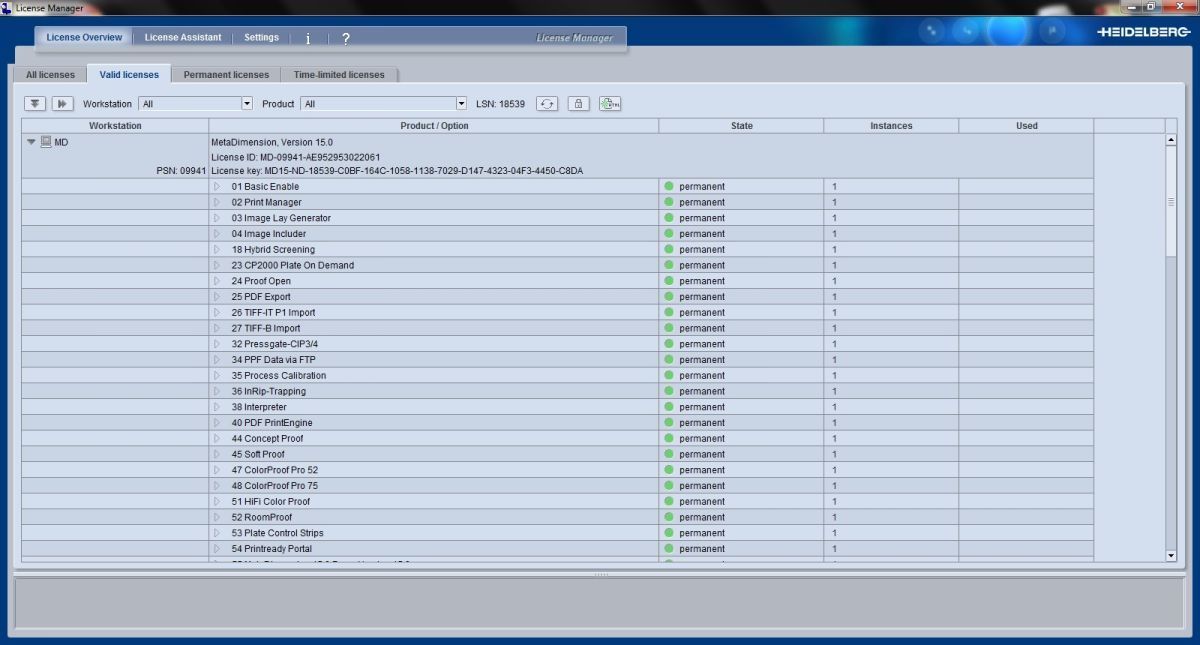Click the lock icon button
Viewport: 1200px width, 645px height.
(x=578, y=103)
